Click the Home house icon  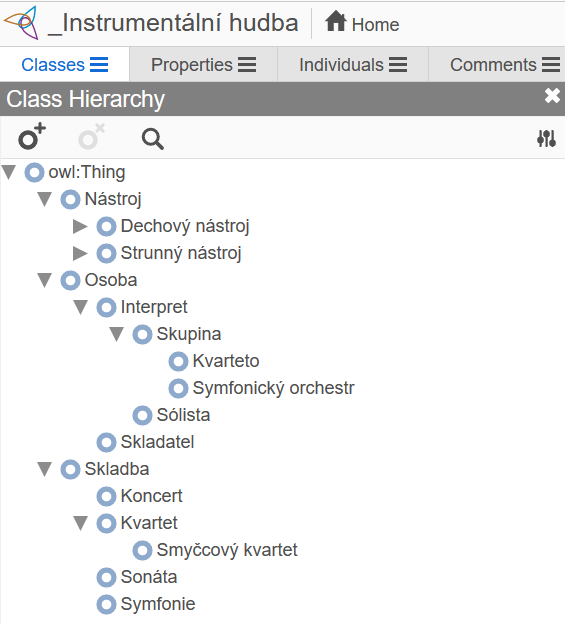(336, 21)
